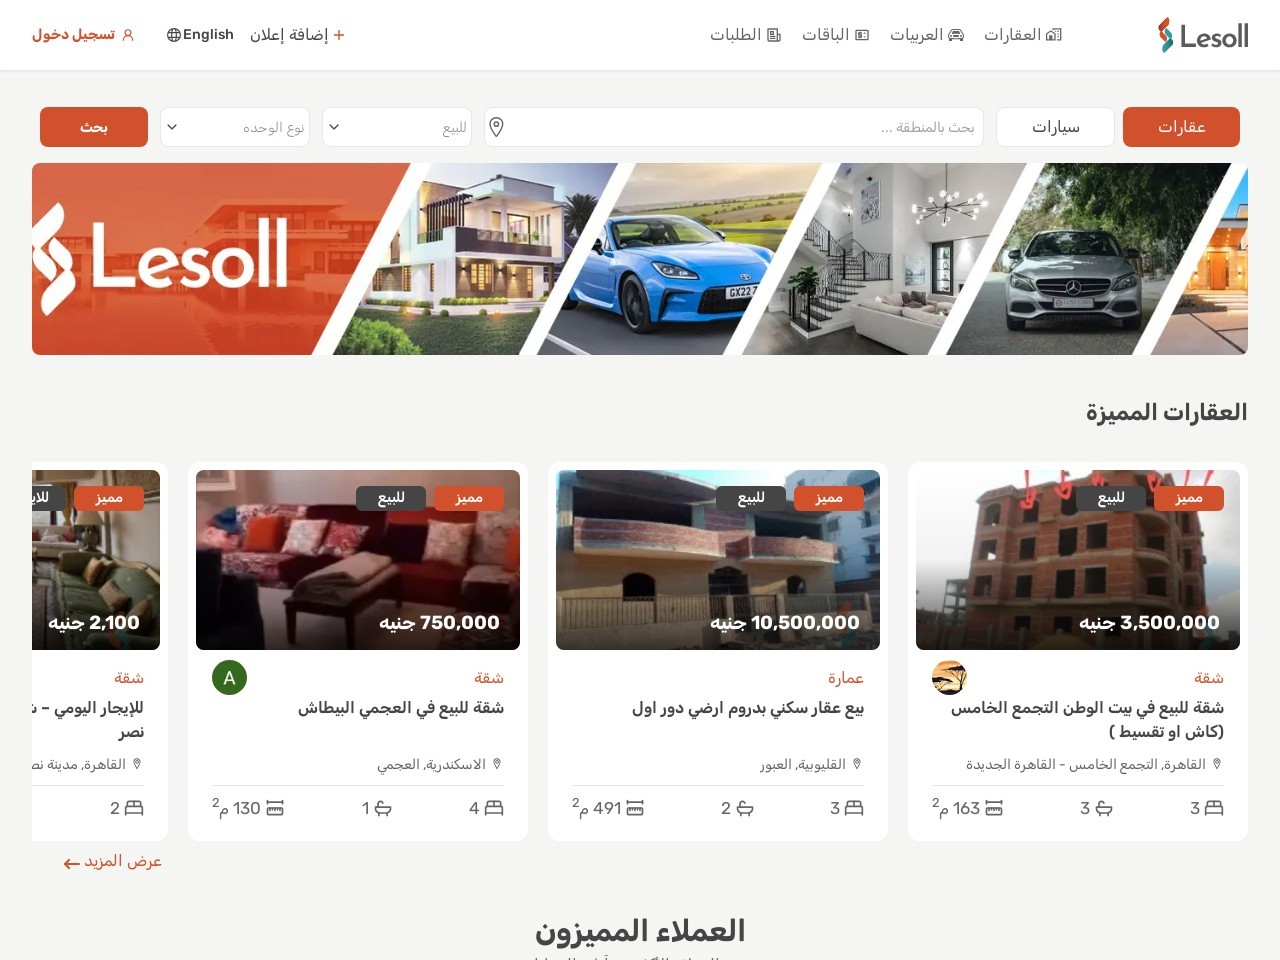Click the عرض المزيد link
The image size is (1280, 960).
[x=113, y=862]
